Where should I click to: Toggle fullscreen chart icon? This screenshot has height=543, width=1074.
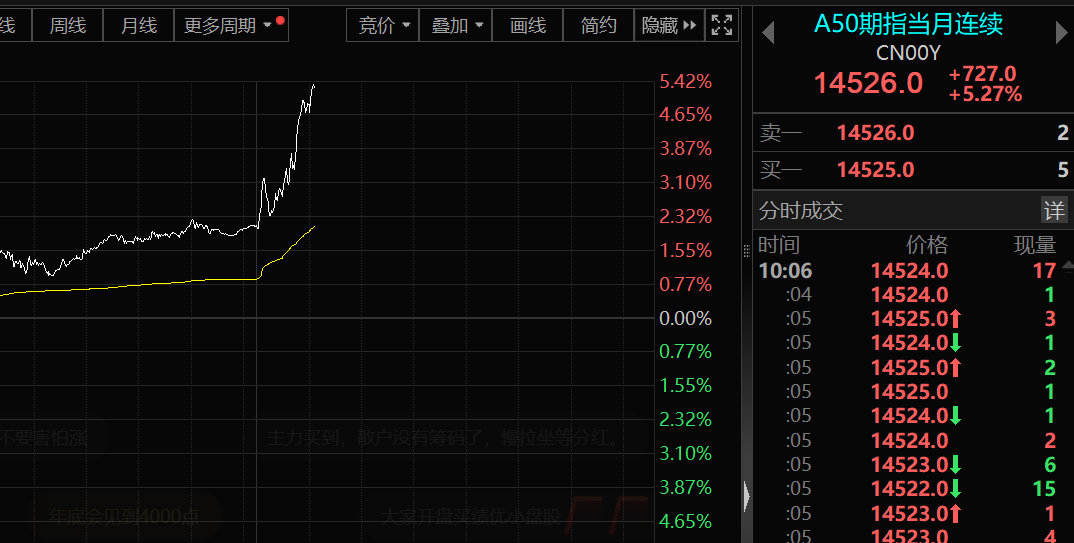(x=722, y=26)
